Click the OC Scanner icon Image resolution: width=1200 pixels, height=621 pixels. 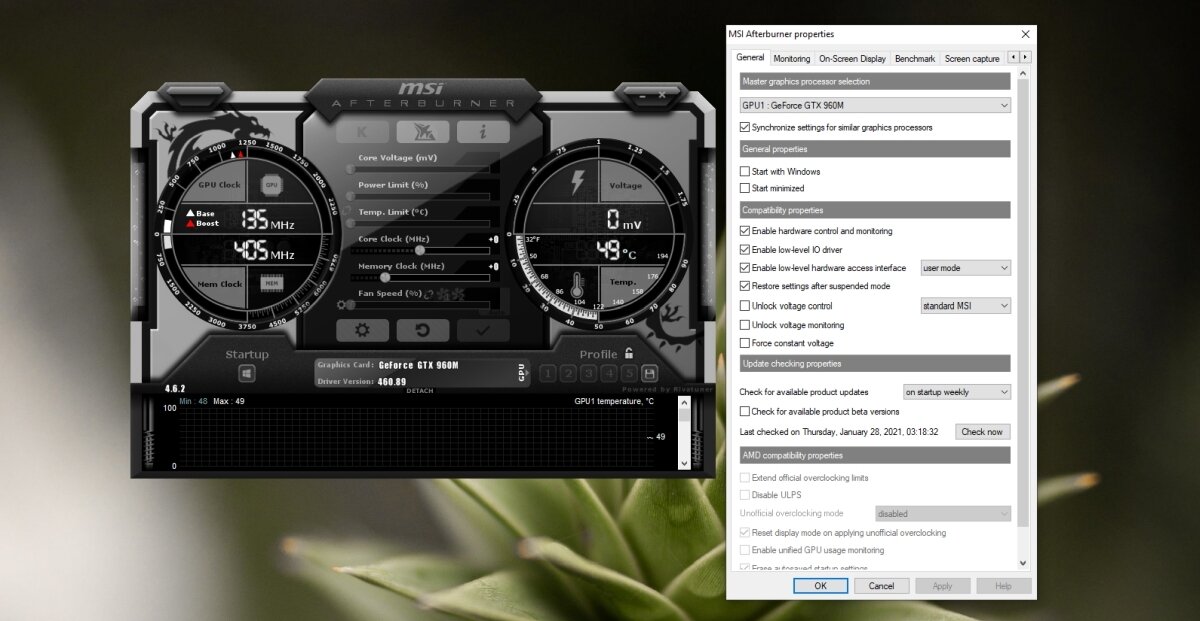[x=423, y=132]
